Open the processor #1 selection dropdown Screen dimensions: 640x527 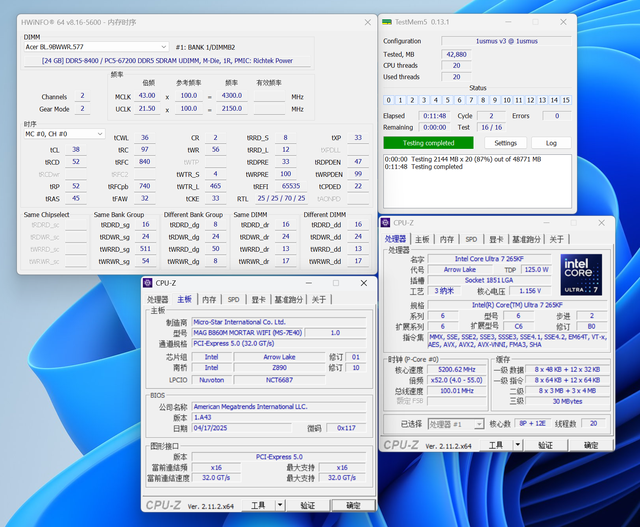pyautogui.click(x=456, y=424)
